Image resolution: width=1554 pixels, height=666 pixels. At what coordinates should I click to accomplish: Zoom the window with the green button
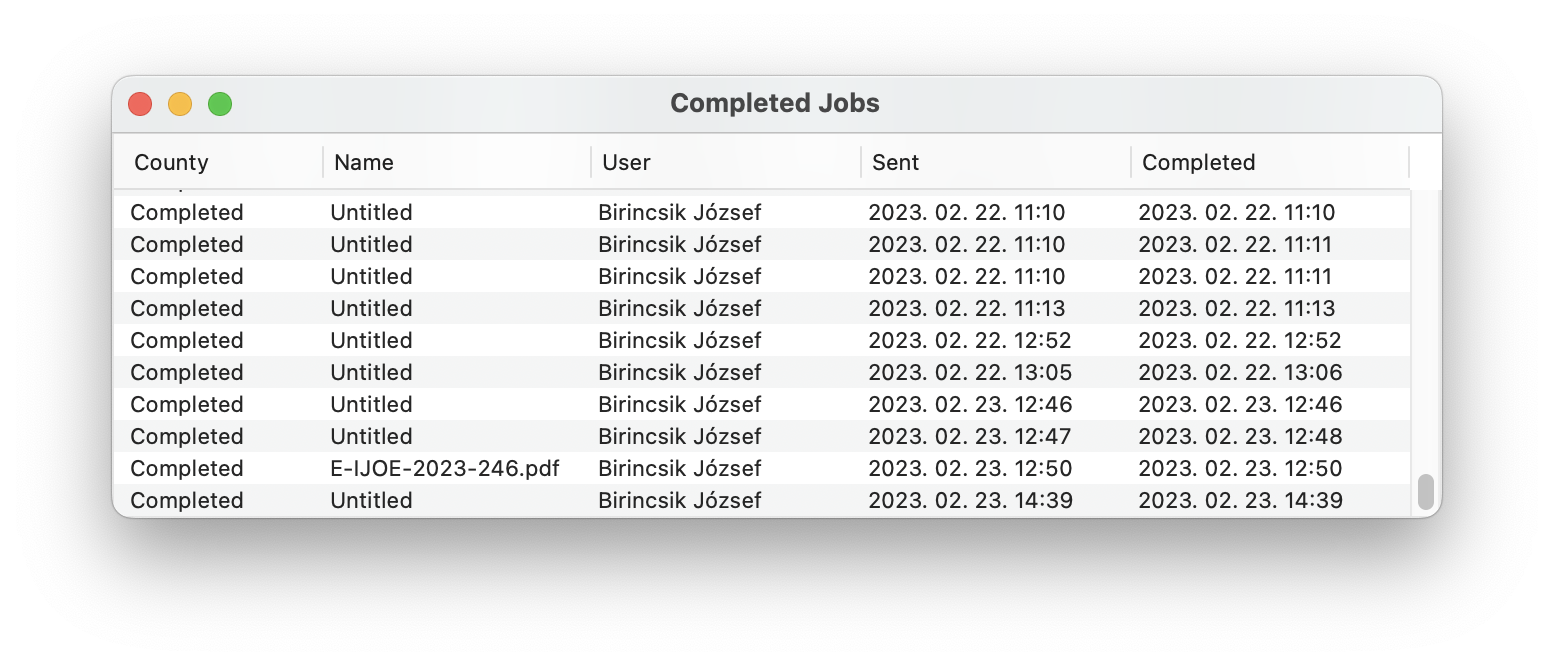coord(220,104)
